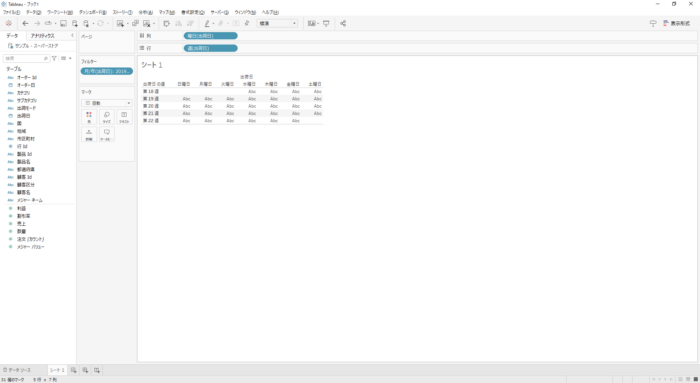
Task: Click the filter fields funnel icon
Action: [x=54, y=58]
